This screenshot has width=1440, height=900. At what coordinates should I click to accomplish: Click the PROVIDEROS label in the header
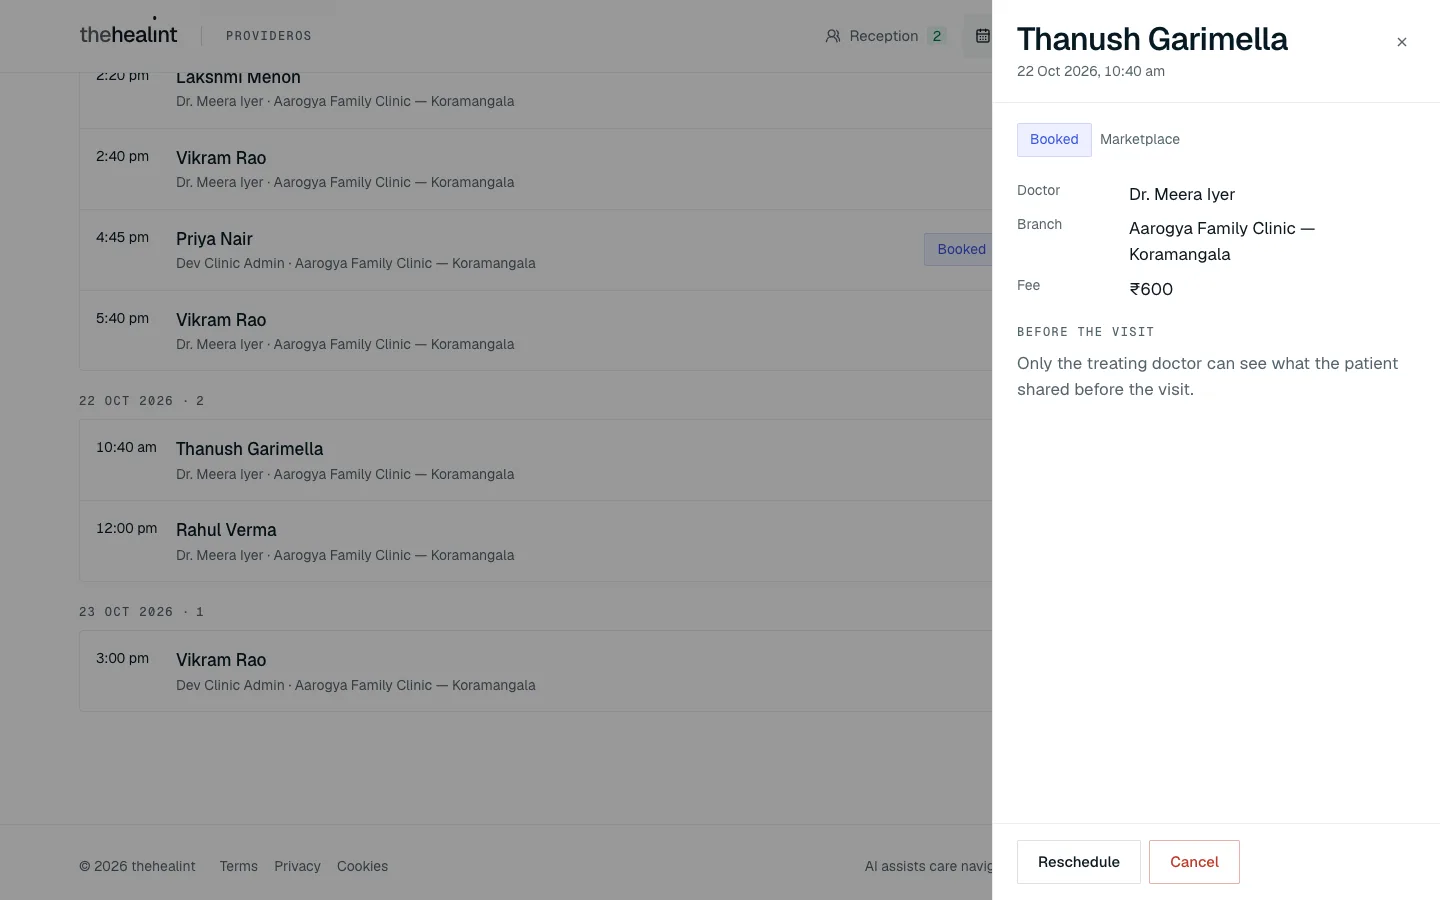pos(268,36)
